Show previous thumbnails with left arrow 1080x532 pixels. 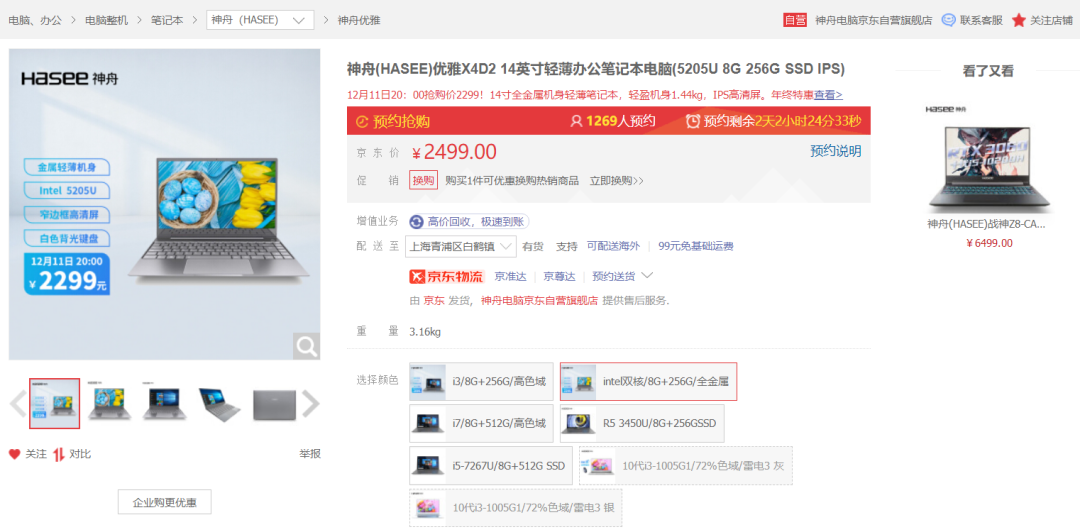pyautogui.click(x=17, y=403)
